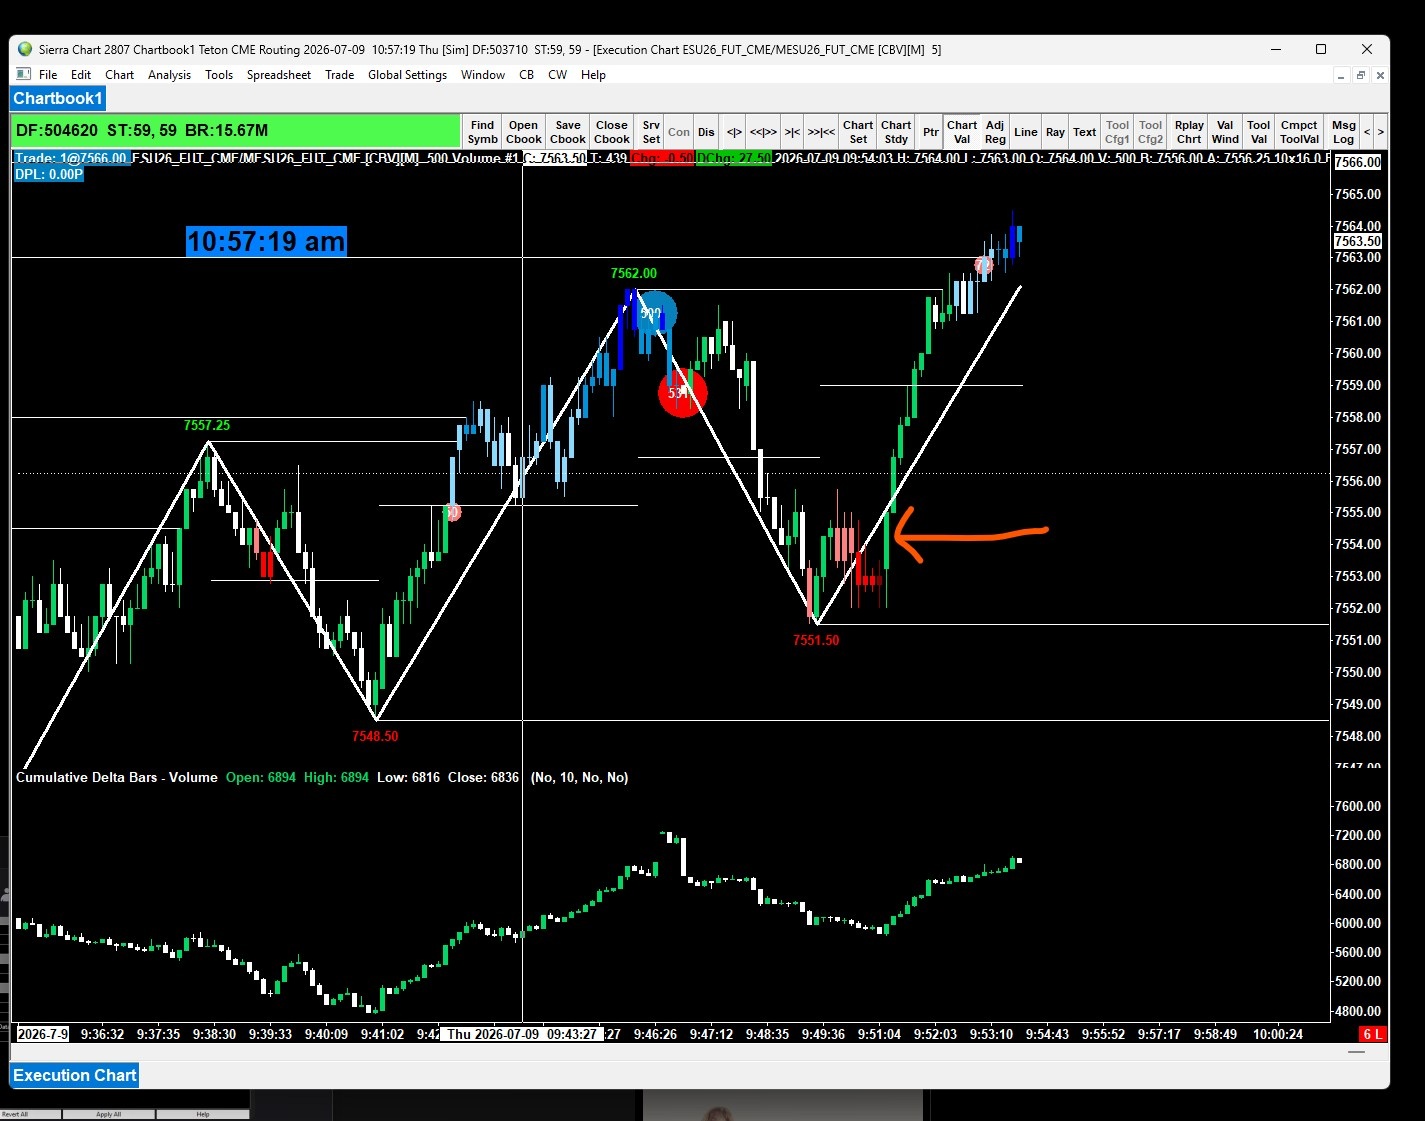Click the DPL: 0.00P label
Screen dimensions: 1425x1121
point(49,174)
